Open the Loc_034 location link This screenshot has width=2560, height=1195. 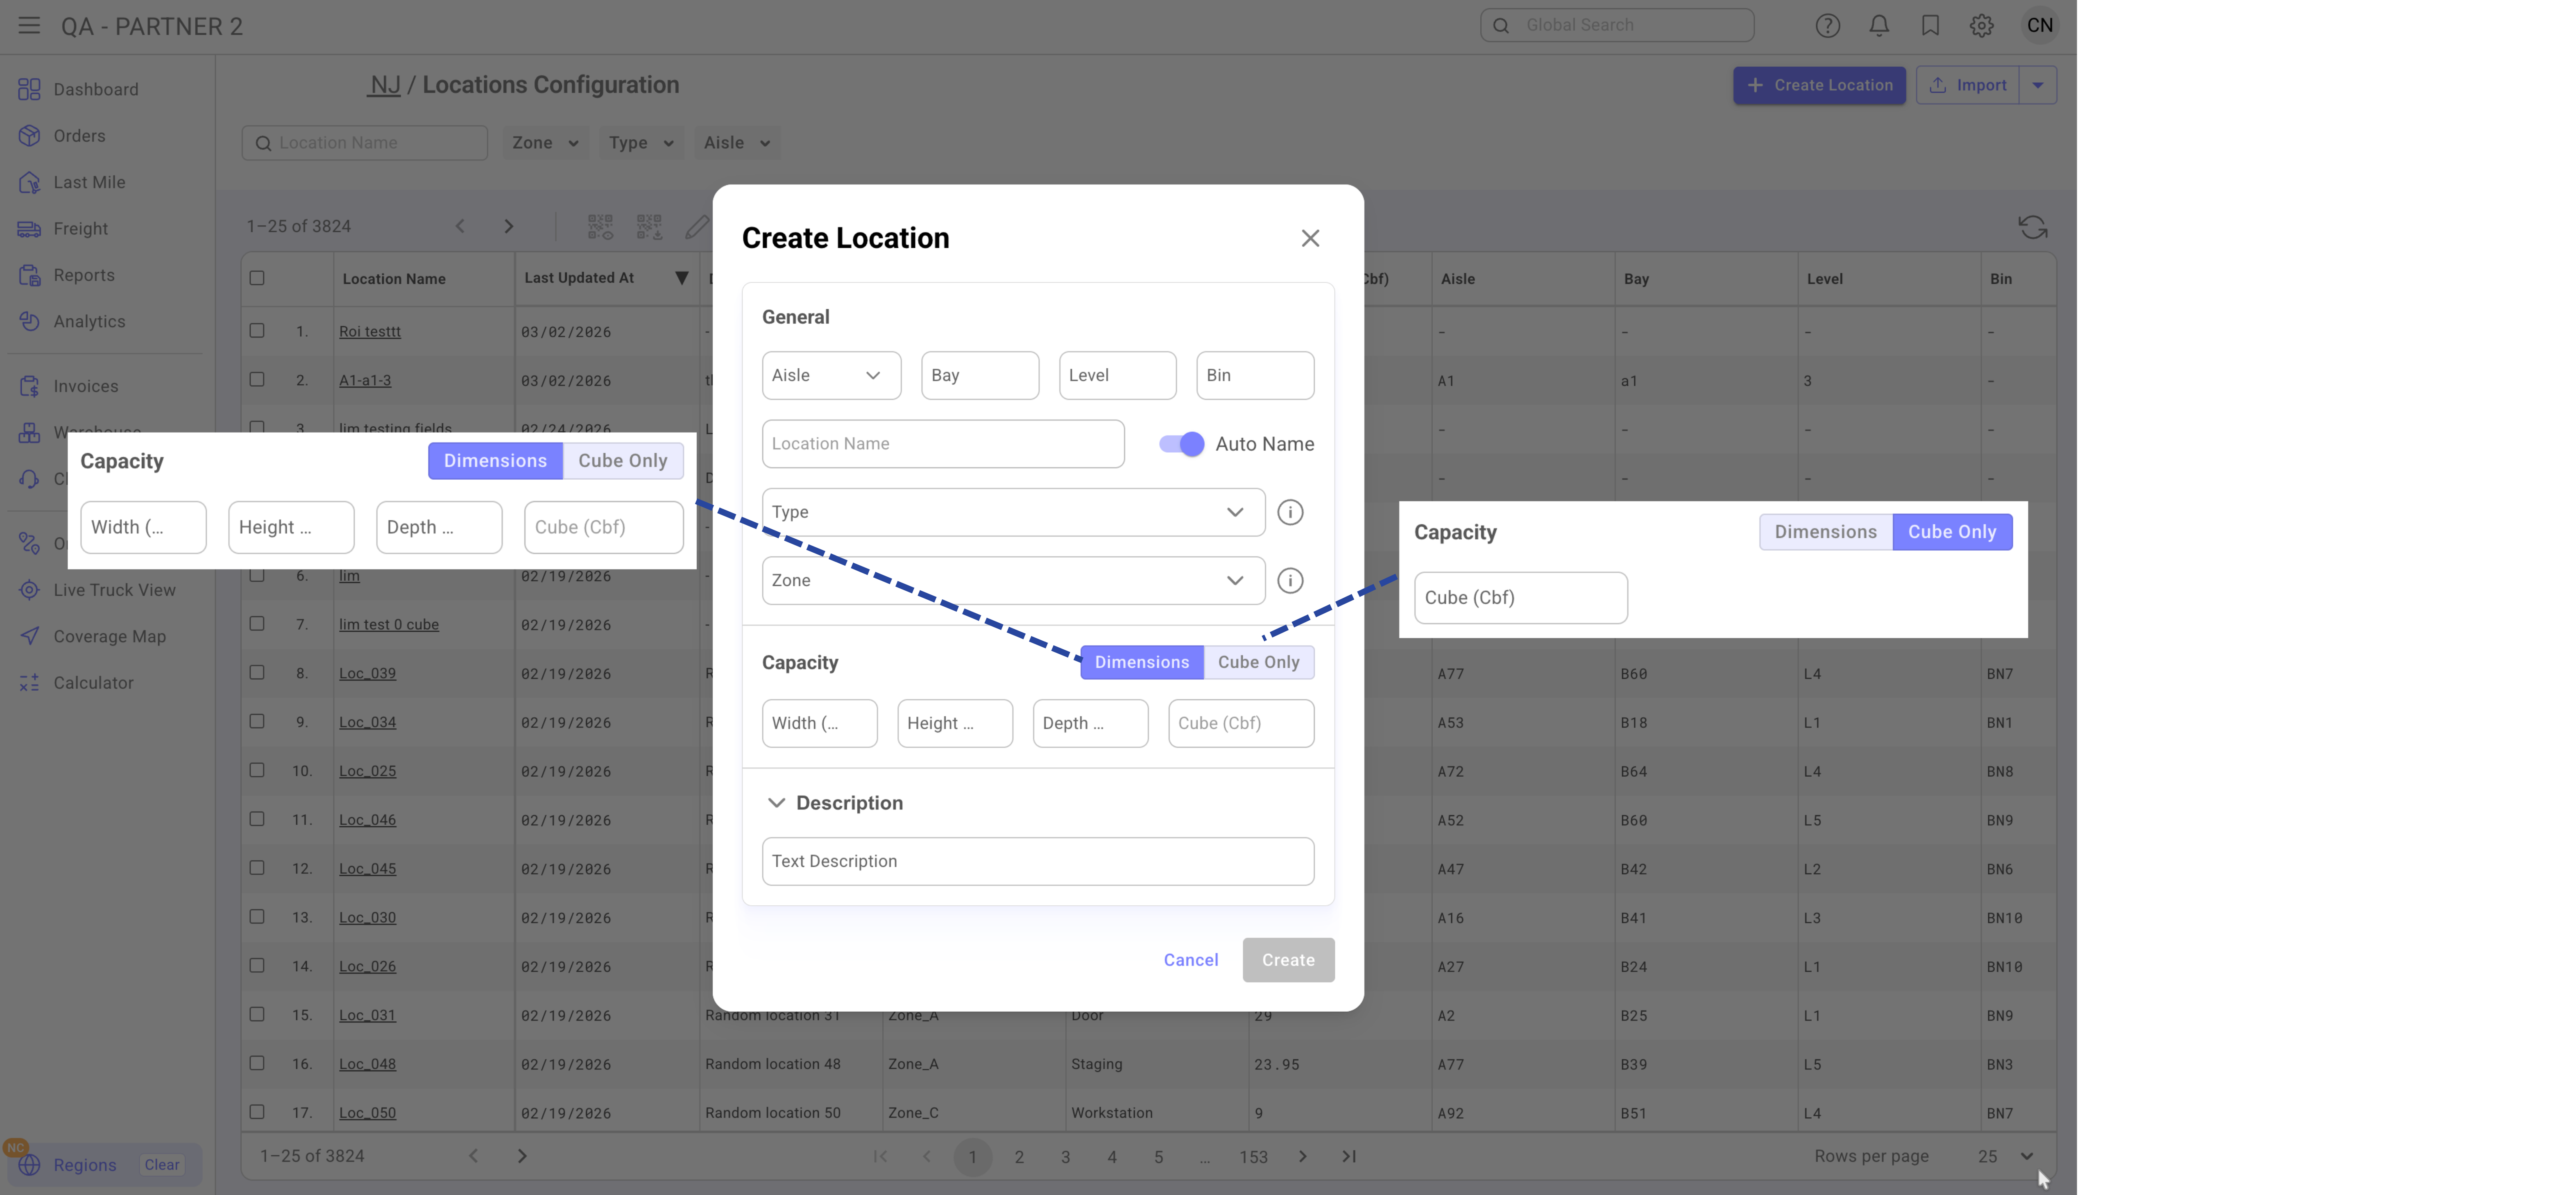[367, 722]
